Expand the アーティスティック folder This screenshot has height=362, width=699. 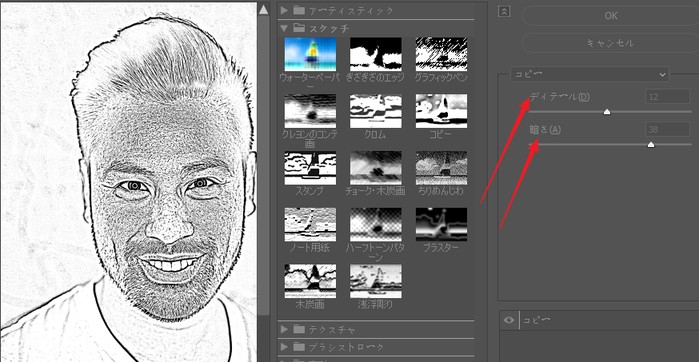click(x=284, y=10)
